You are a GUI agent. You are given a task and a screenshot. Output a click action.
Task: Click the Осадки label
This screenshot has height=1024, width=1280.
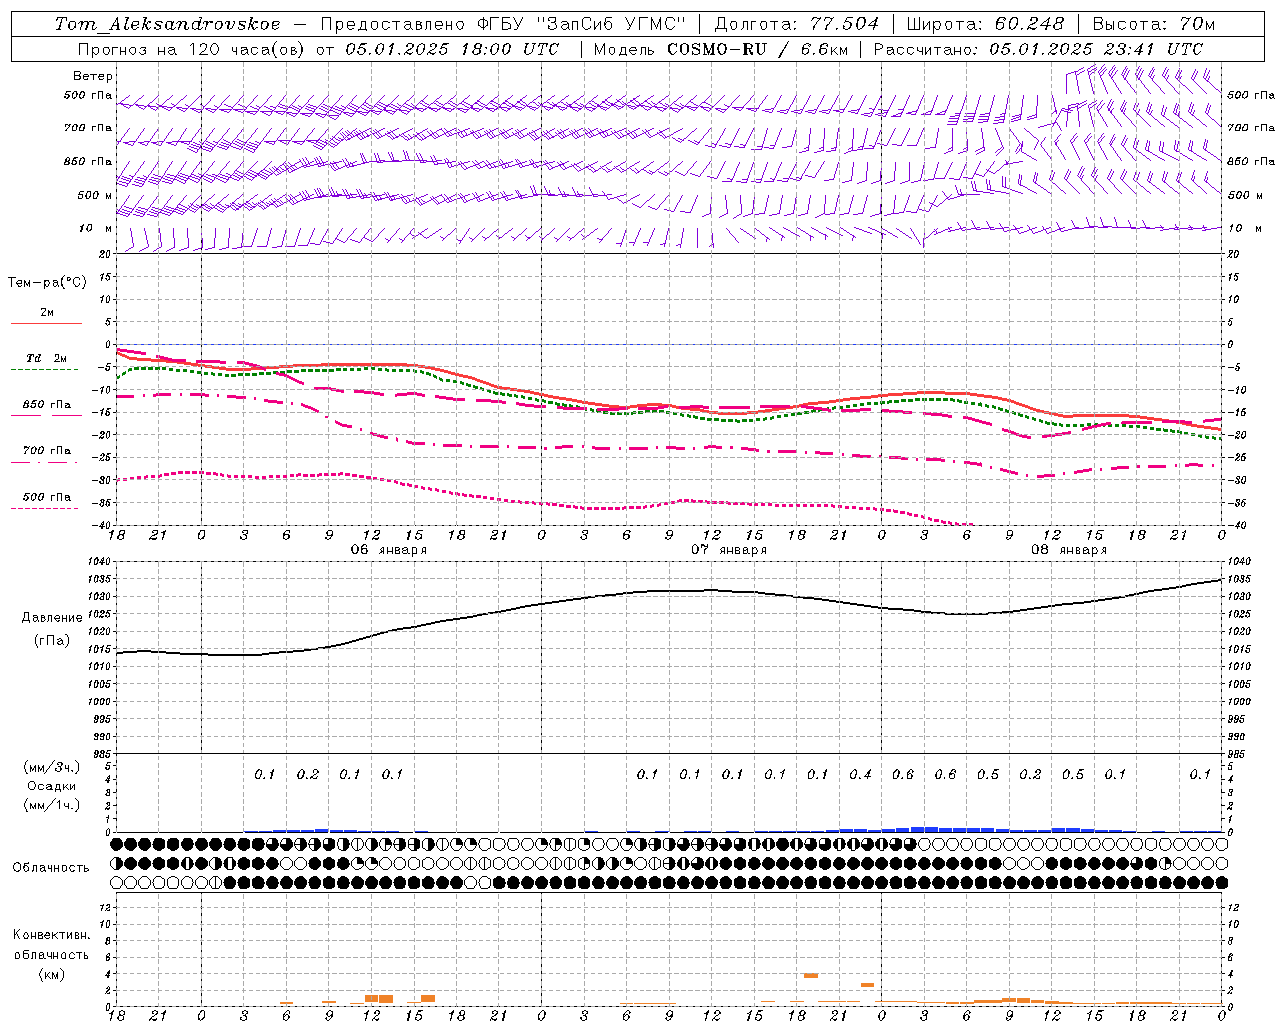pos(52,786)
